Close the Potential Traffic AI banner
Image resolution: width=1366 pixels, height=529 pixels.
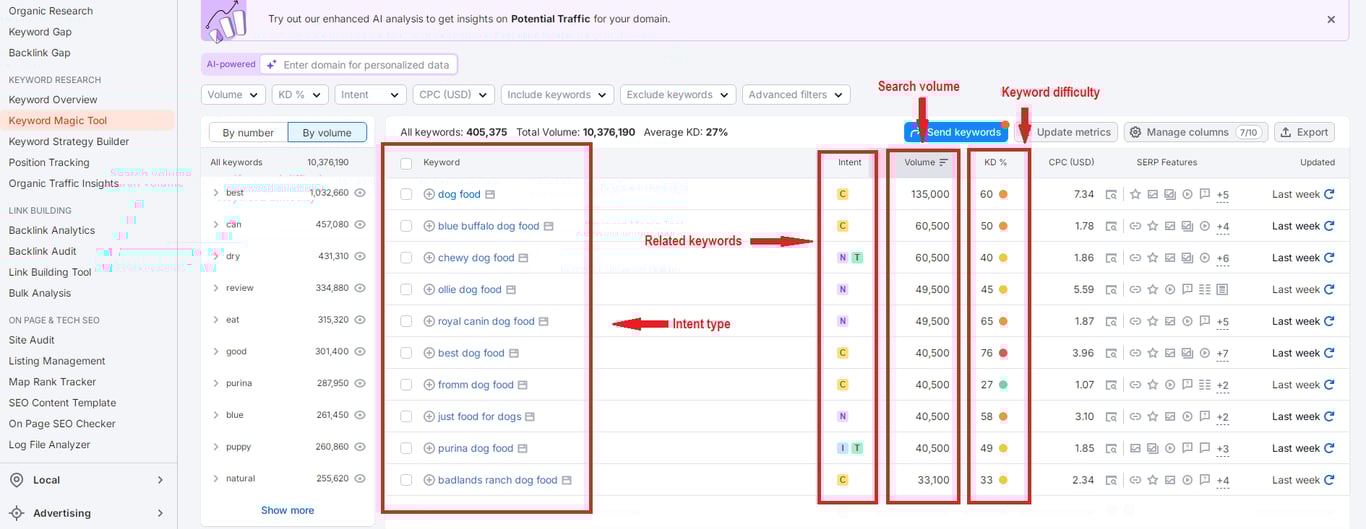click(x=1331, y=19)
